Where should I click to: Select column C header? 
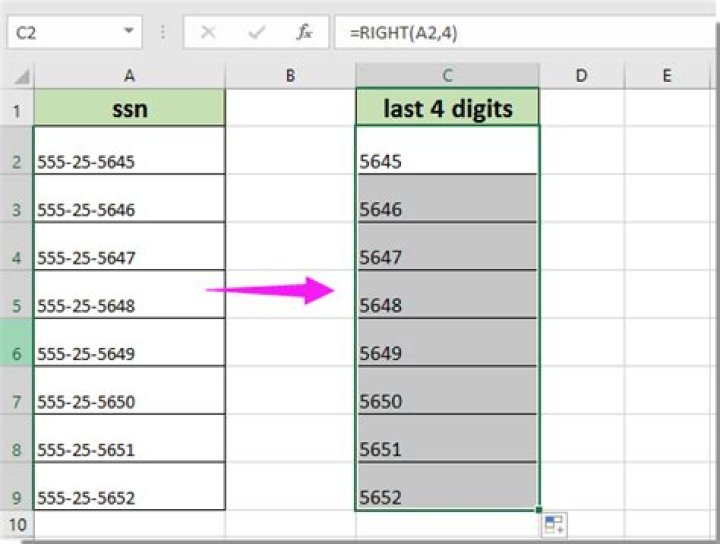tap(447, 75)
